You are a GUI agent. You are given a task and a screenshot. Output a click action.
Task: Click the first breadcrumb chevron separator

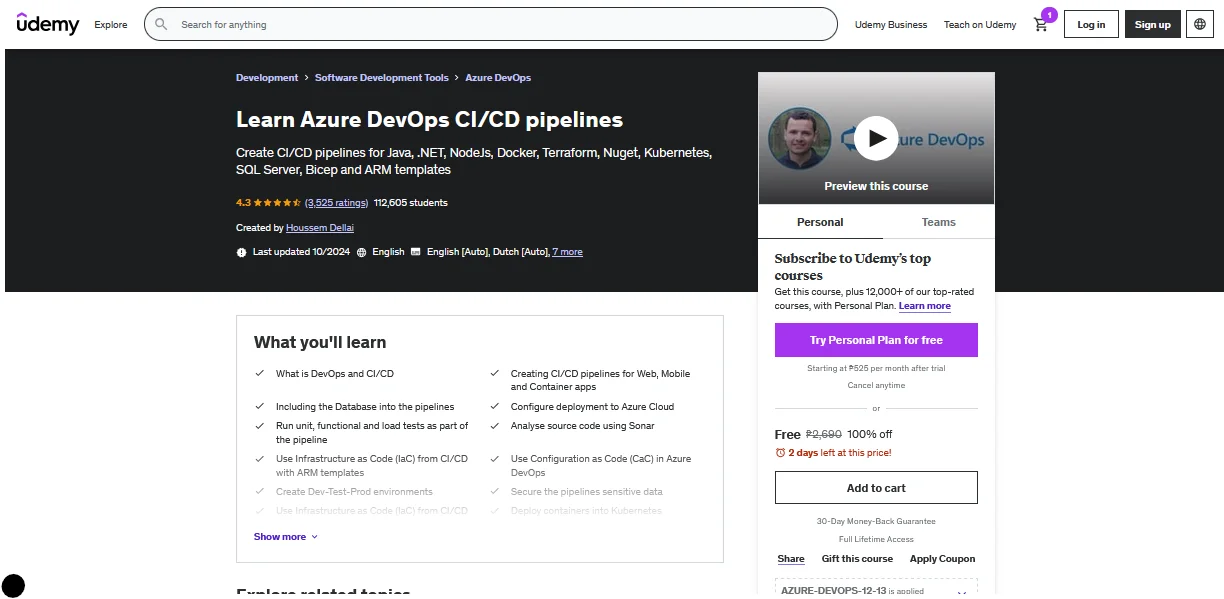click(x=306, y=78)
